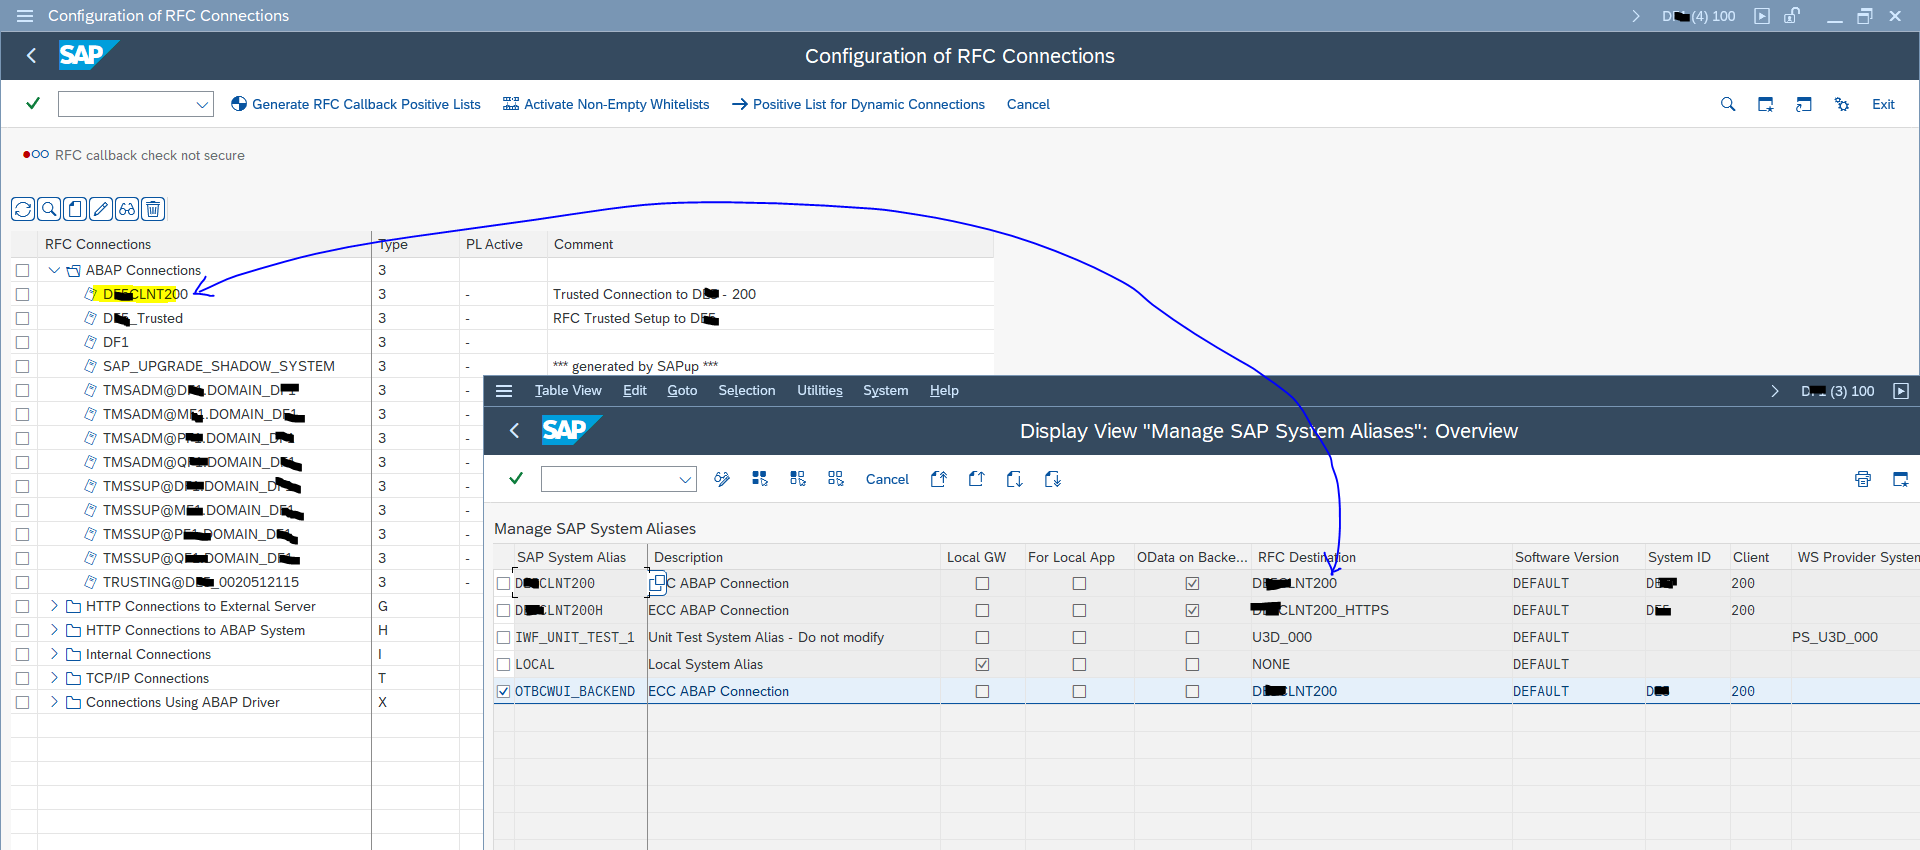Screen dimensions: 1920x850
Task: Click the Select Block icon in Aliases toolbar
Action: pos(798,479)
